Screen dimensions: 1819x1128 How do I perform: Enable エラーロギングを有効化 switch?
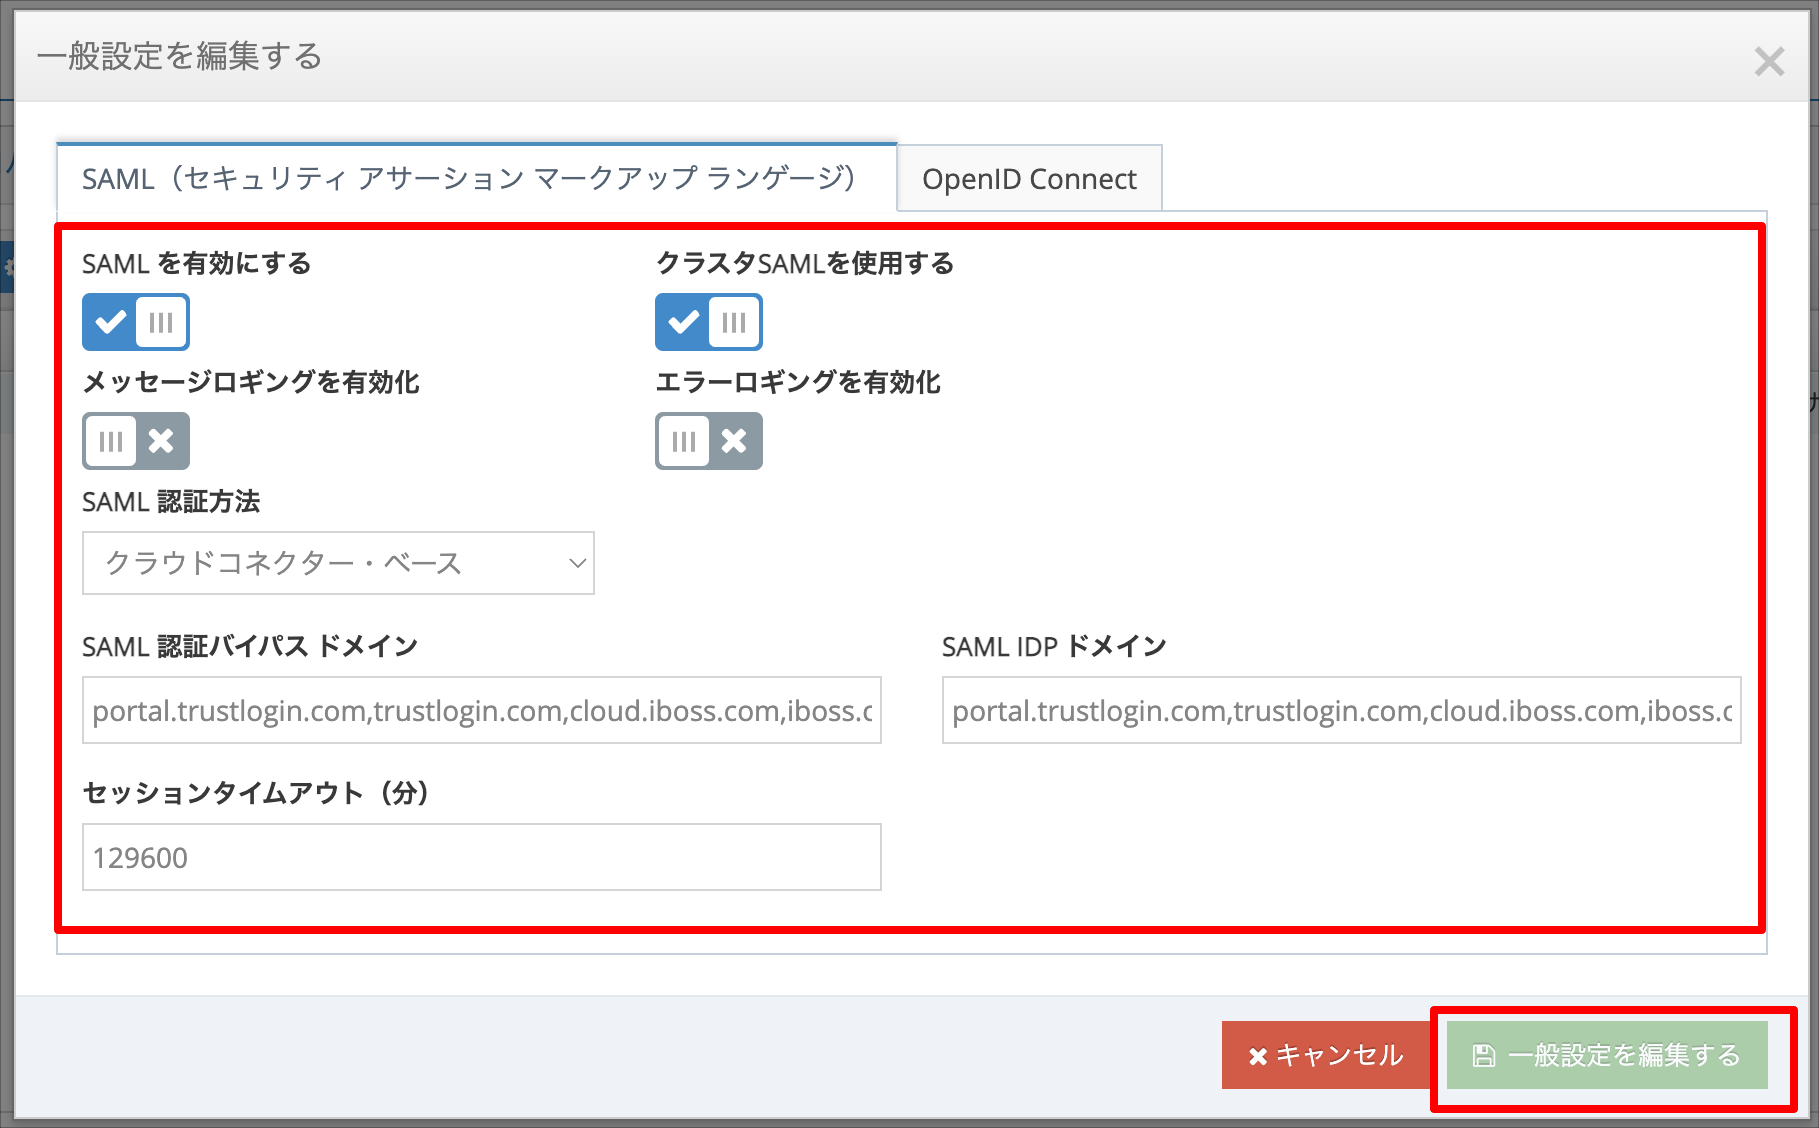tap(709, 441)
